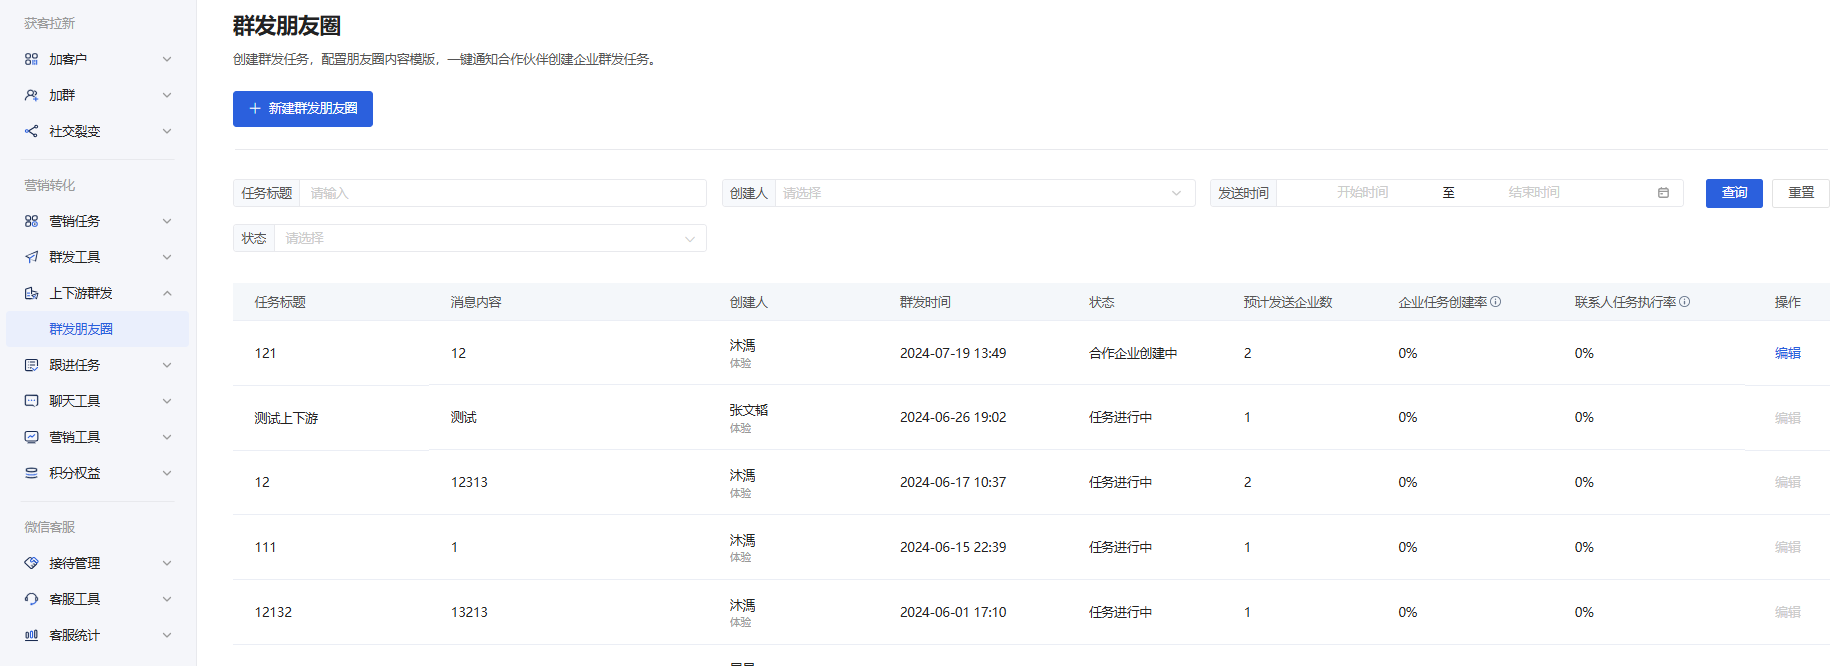Expand the 营销任务 menu chevron

[167, 221]
